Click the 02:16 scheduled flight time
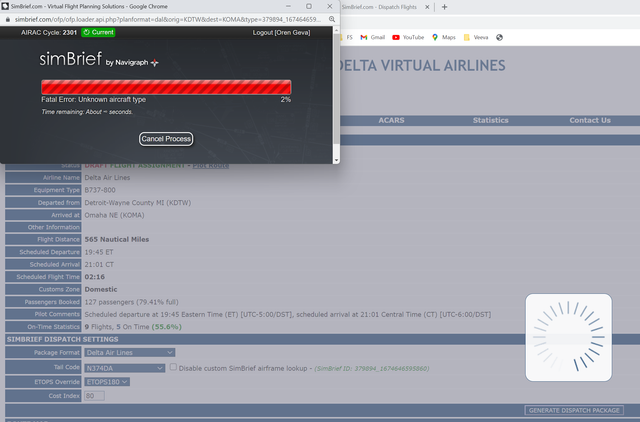The width and height of the screenshot is (640, 422). coord(95,277)
